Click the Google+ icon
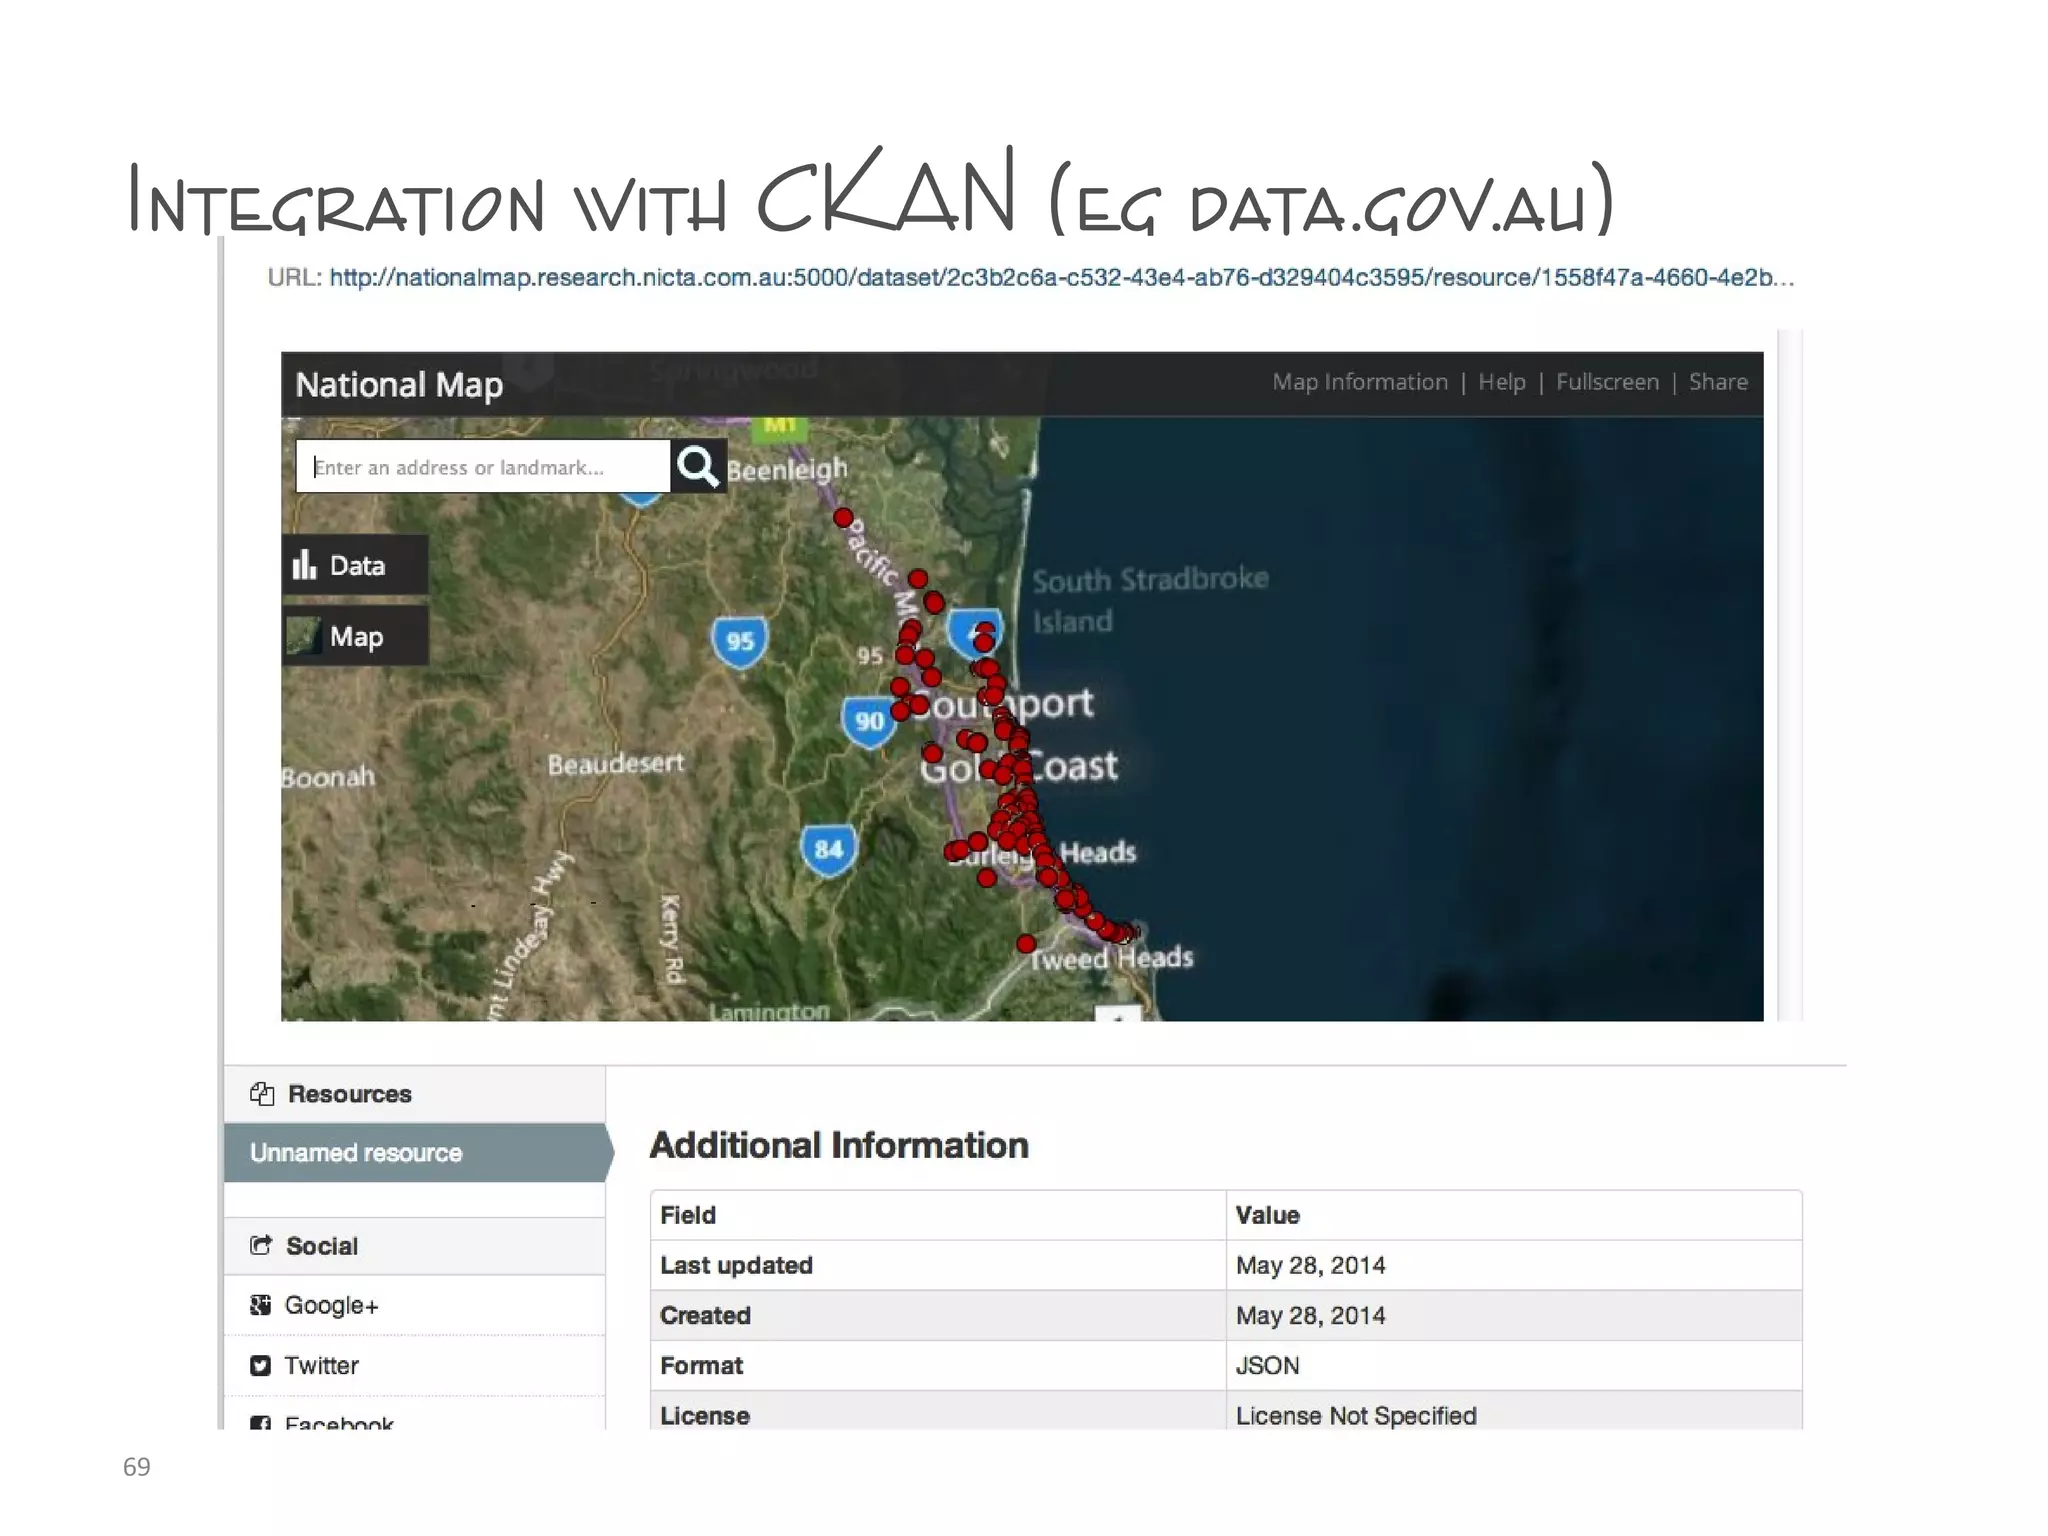 coord(260,1305)
